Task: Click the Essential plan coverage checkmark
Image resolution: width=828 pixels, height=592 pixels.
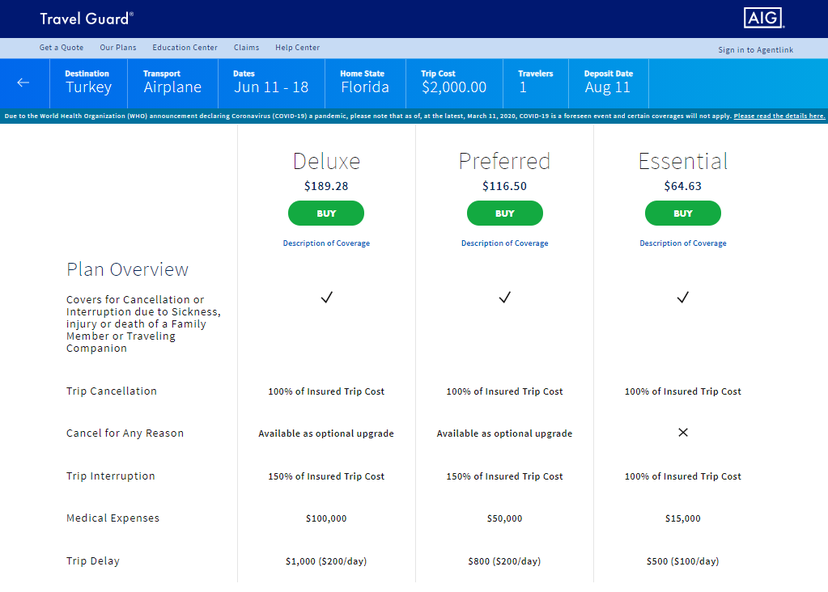Action: [683, 297]
